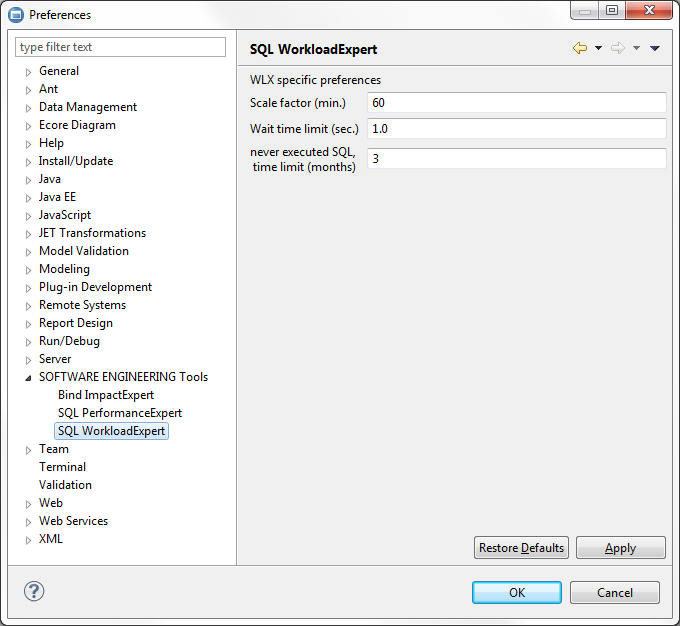Open the Terminal preferences page
680x626 pixels.
62,467
